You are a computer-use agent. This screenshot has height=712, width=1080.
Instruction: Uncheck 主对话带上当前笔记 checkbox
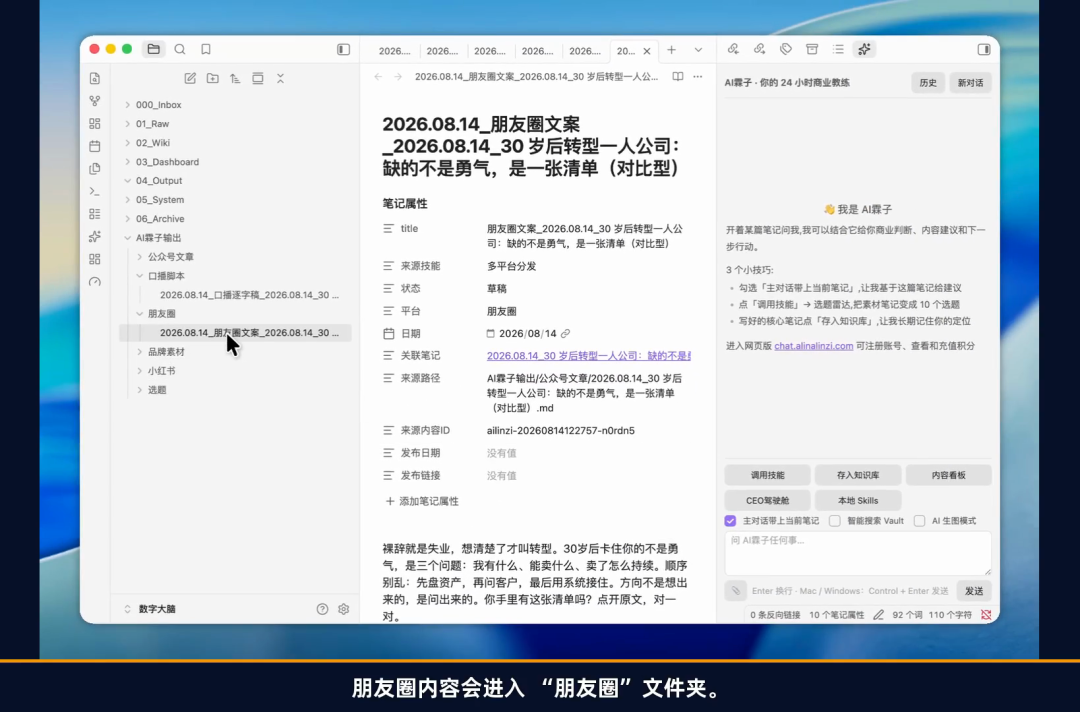[x=730, y=521]
